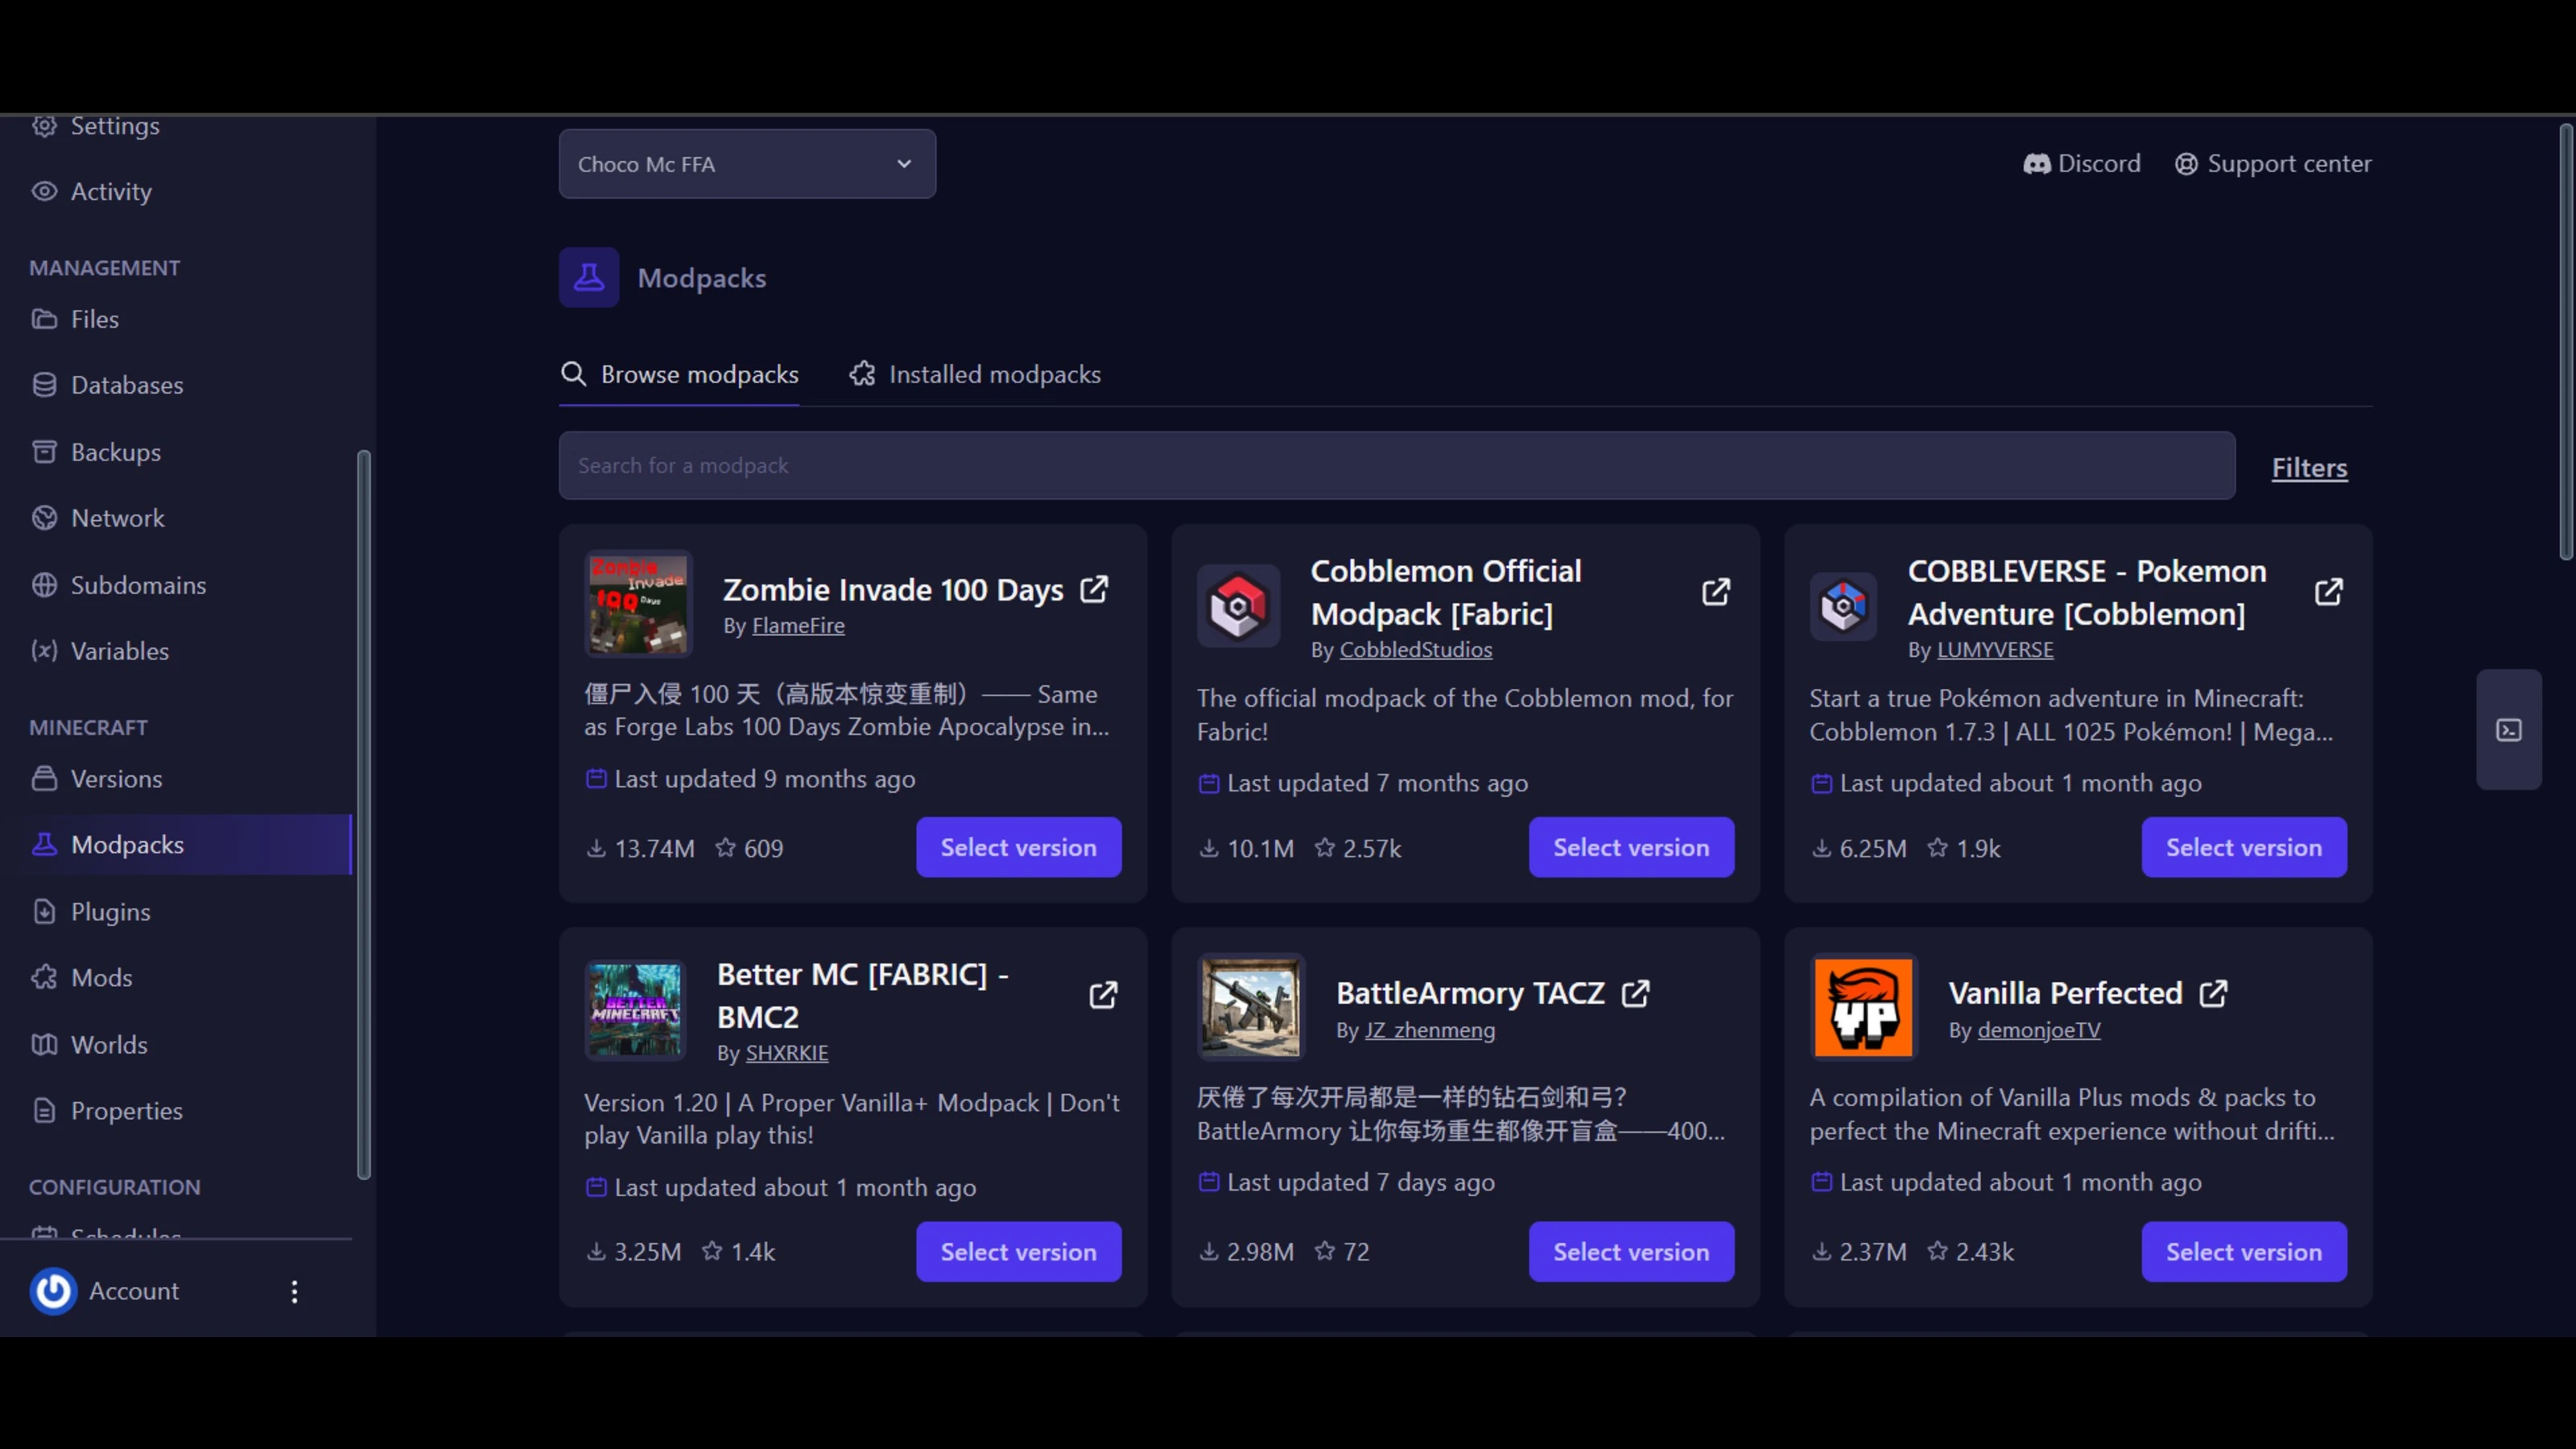
Task: Click the page vertical scrollbar
Action: click(2566, 342)
